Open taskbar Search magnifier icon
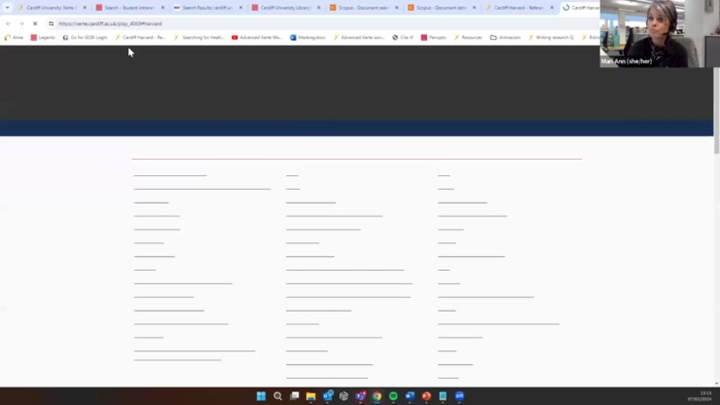This screenshot has height=405, width=720. pos(278,396)
